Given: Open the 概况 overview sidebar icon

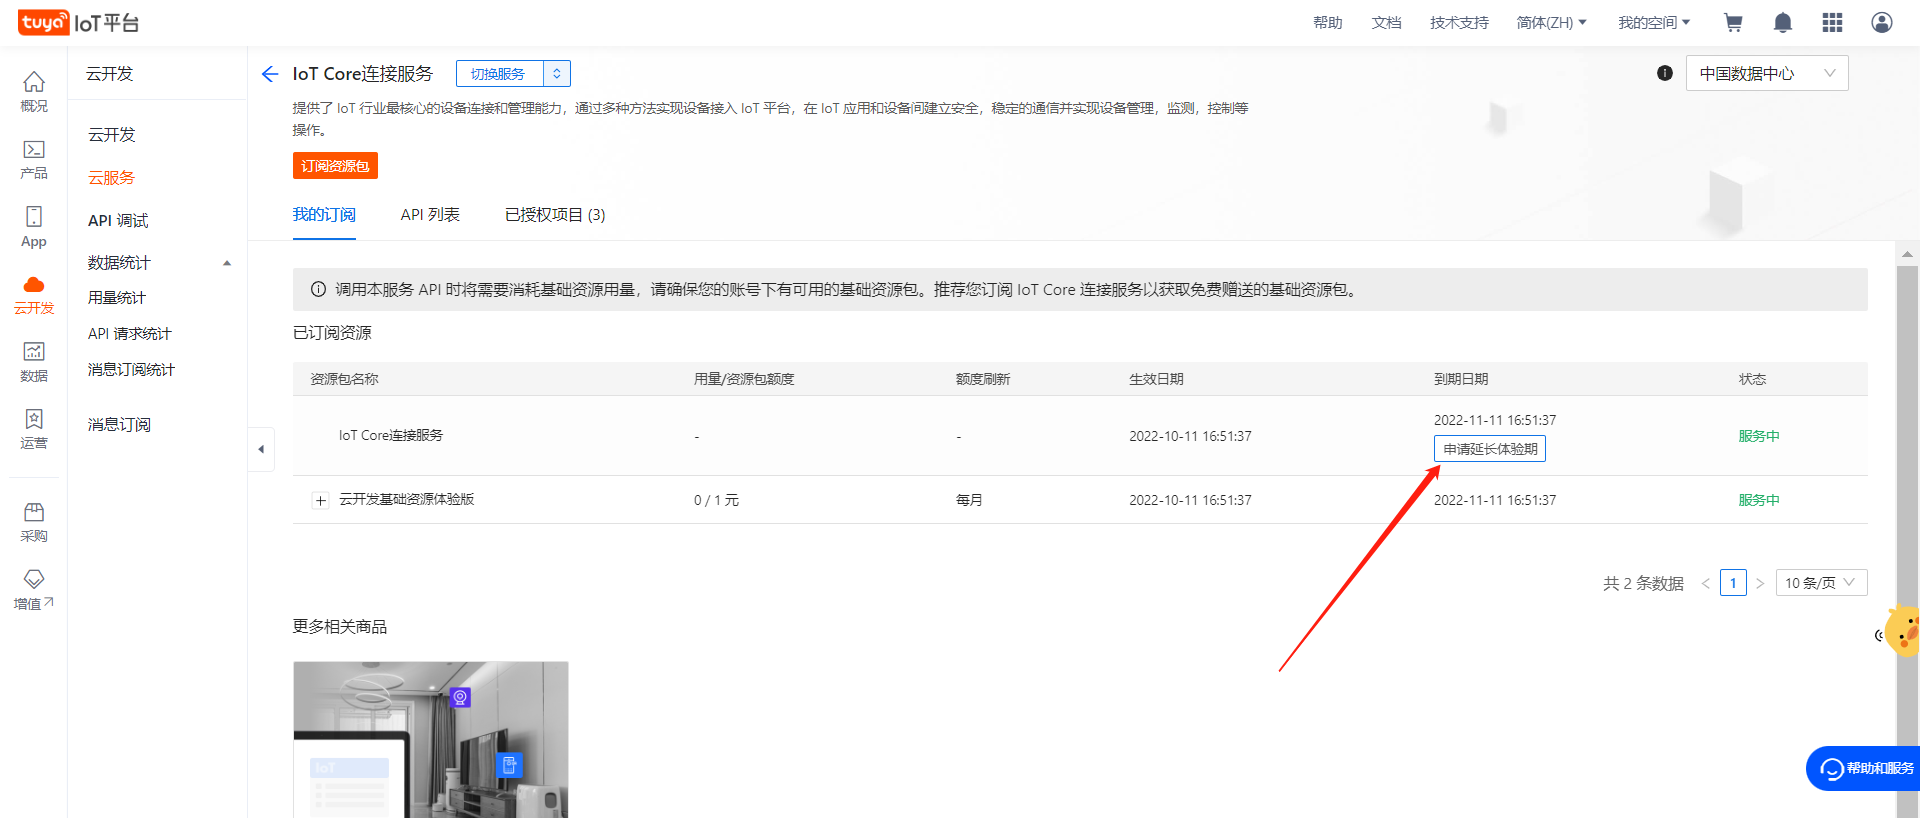Looking at the screenshot, I should (34, 91).
